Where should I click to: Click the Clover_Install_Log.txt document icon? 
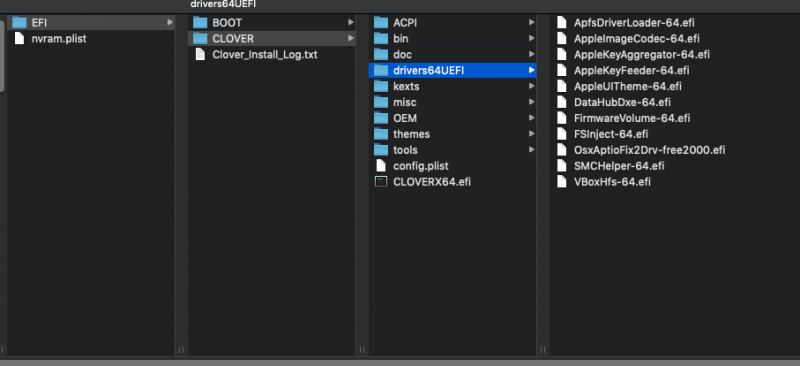click(x=201, y=54)
